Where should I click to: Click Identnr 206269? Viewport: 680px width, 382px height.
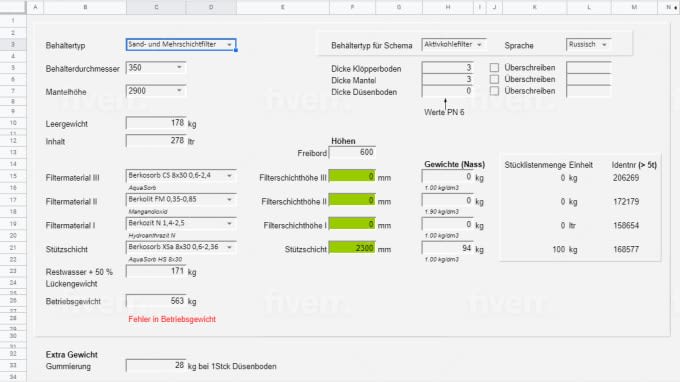pyautogui.click(x=626, y=178)
